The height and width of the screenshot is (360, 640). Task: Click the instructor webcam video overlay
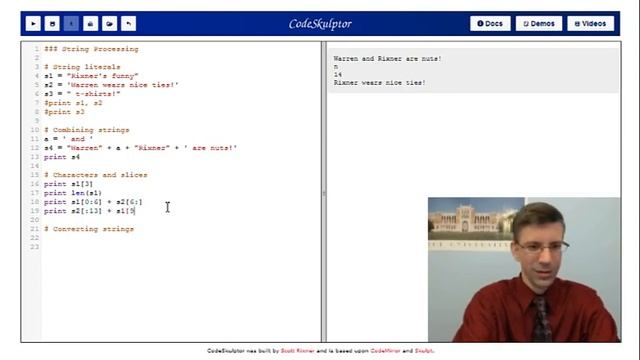click(x=524, y=270)
